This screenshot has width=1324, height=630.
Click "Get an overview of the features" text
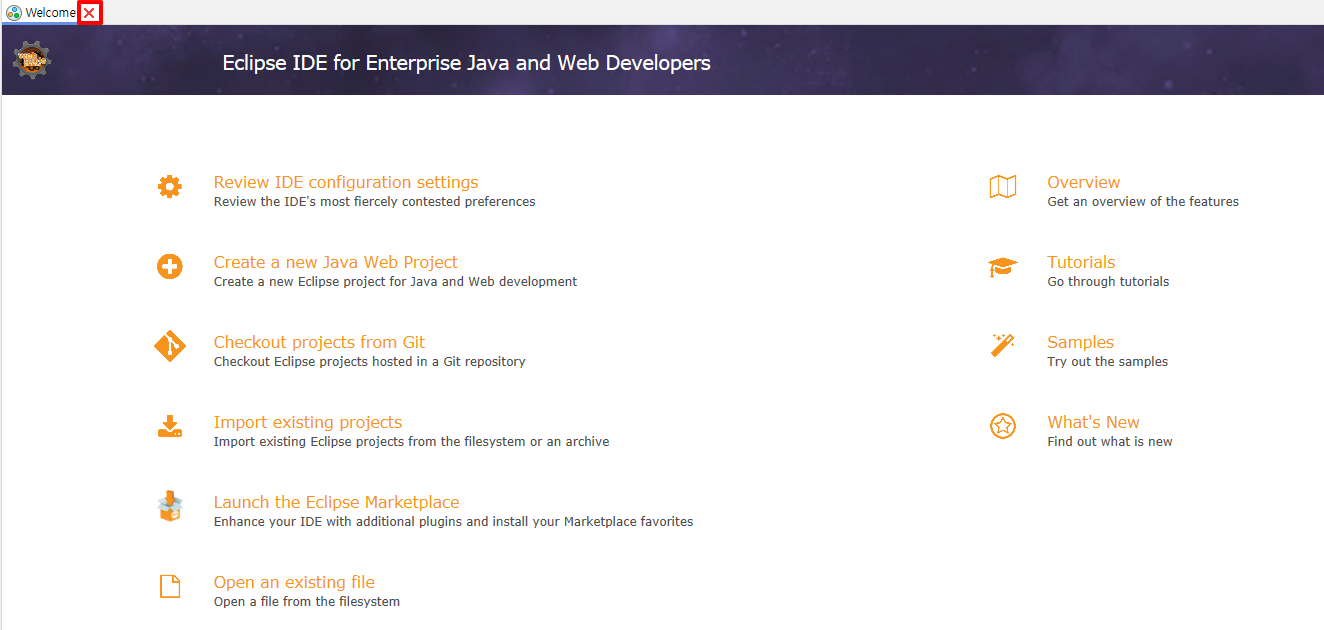tap(1143, 202)
